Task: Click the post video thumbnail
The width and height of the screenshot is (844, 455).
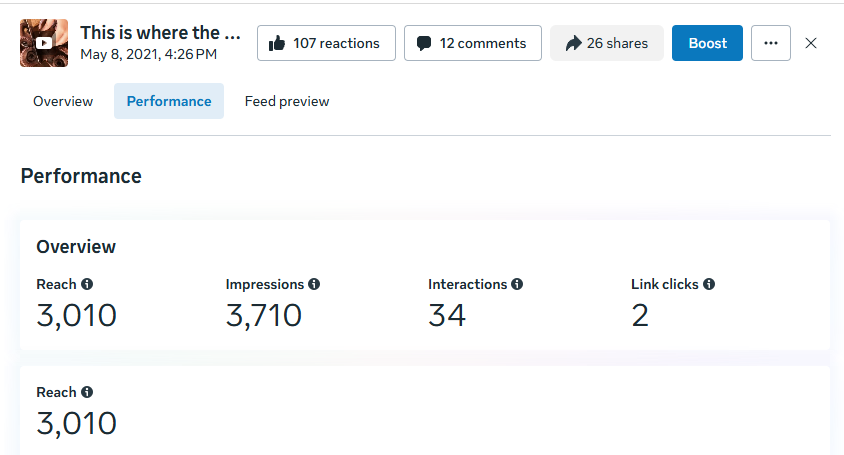Action: 44,43
